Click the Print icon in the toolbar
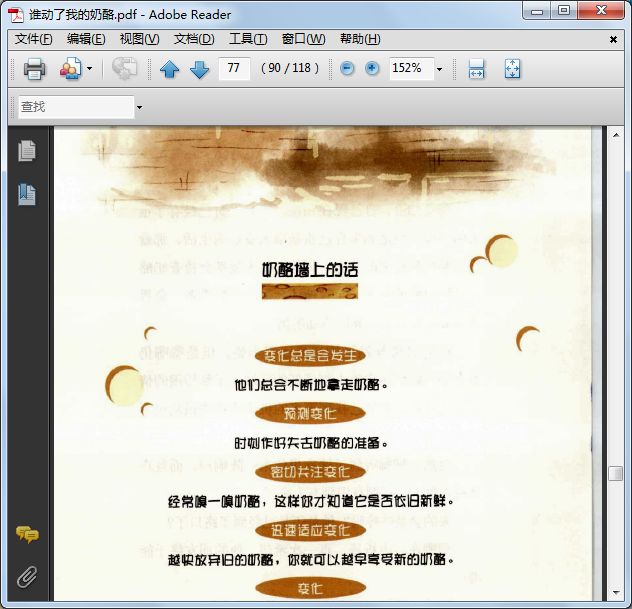 click(34, 69)
